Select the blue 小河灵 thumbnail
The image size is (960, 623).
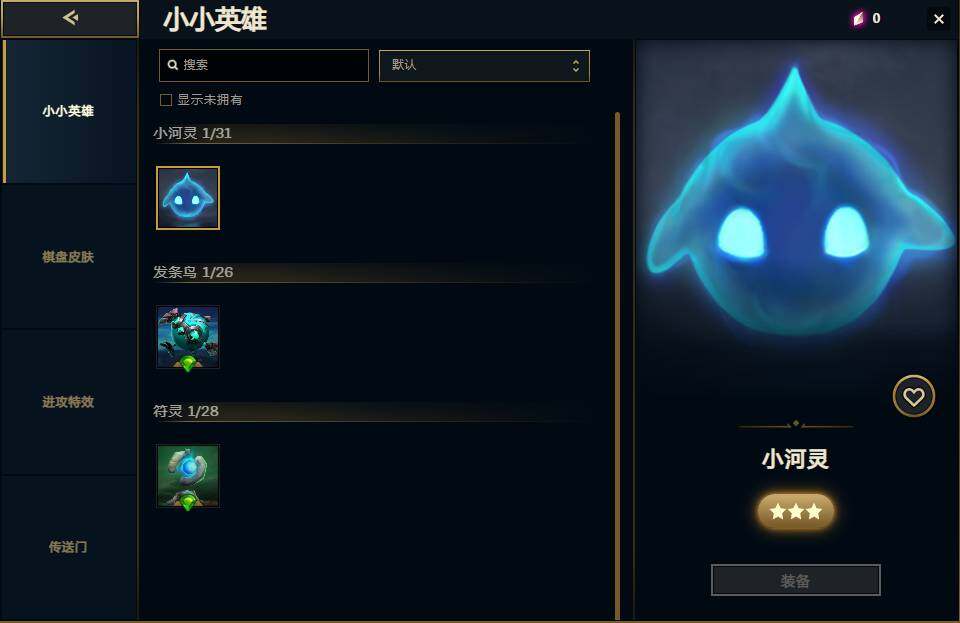[x=188, y=198]
